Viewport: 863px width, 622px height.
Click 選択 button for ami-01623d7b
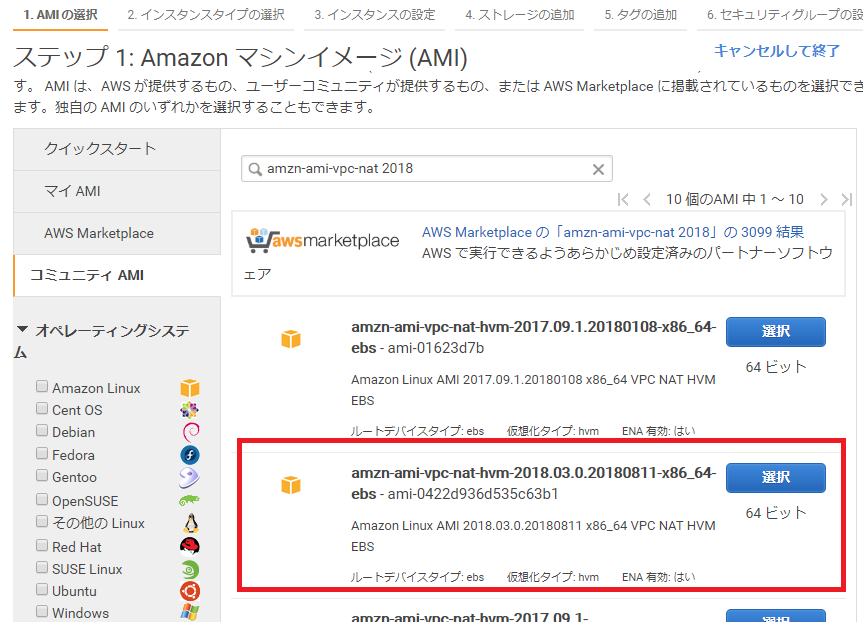click(x=775, y=332)
